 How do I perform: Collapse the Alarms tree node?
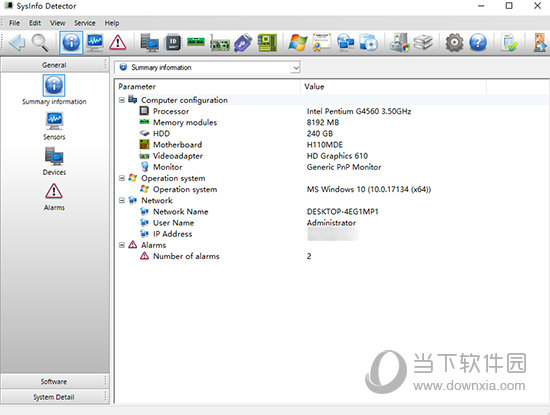[x=122, y=245]
